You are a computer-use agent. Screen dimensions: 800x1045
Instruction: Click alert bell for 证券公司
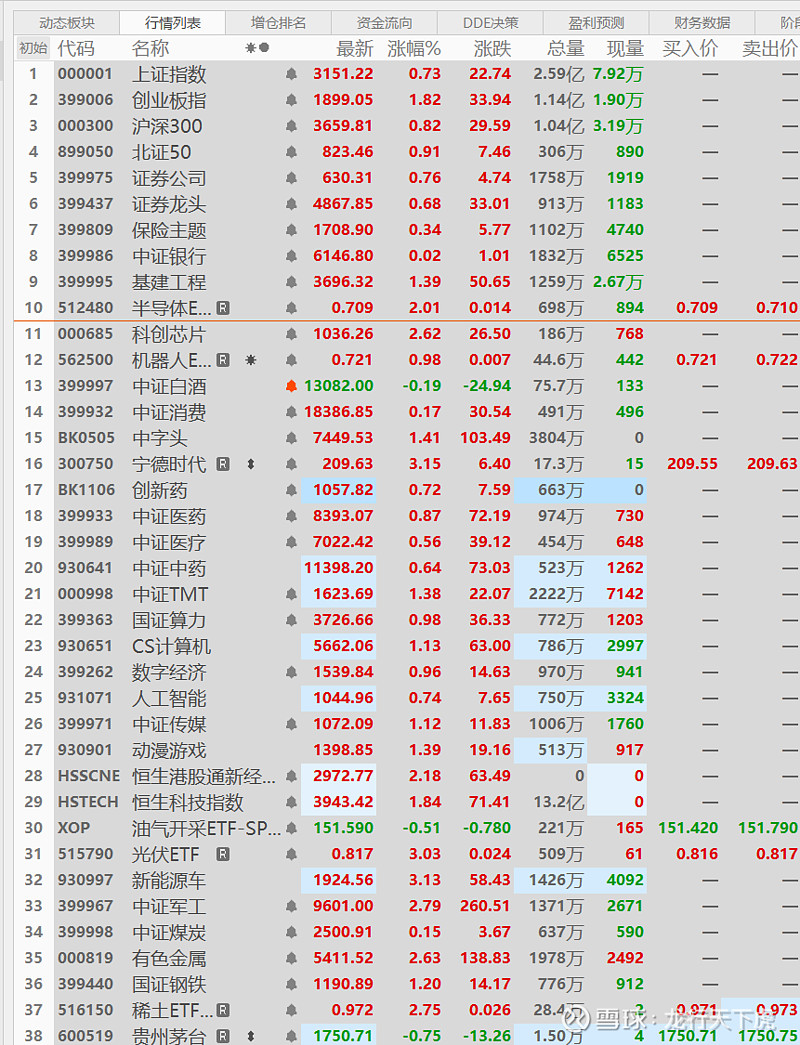pyautogui.click(x=291, y=178)
